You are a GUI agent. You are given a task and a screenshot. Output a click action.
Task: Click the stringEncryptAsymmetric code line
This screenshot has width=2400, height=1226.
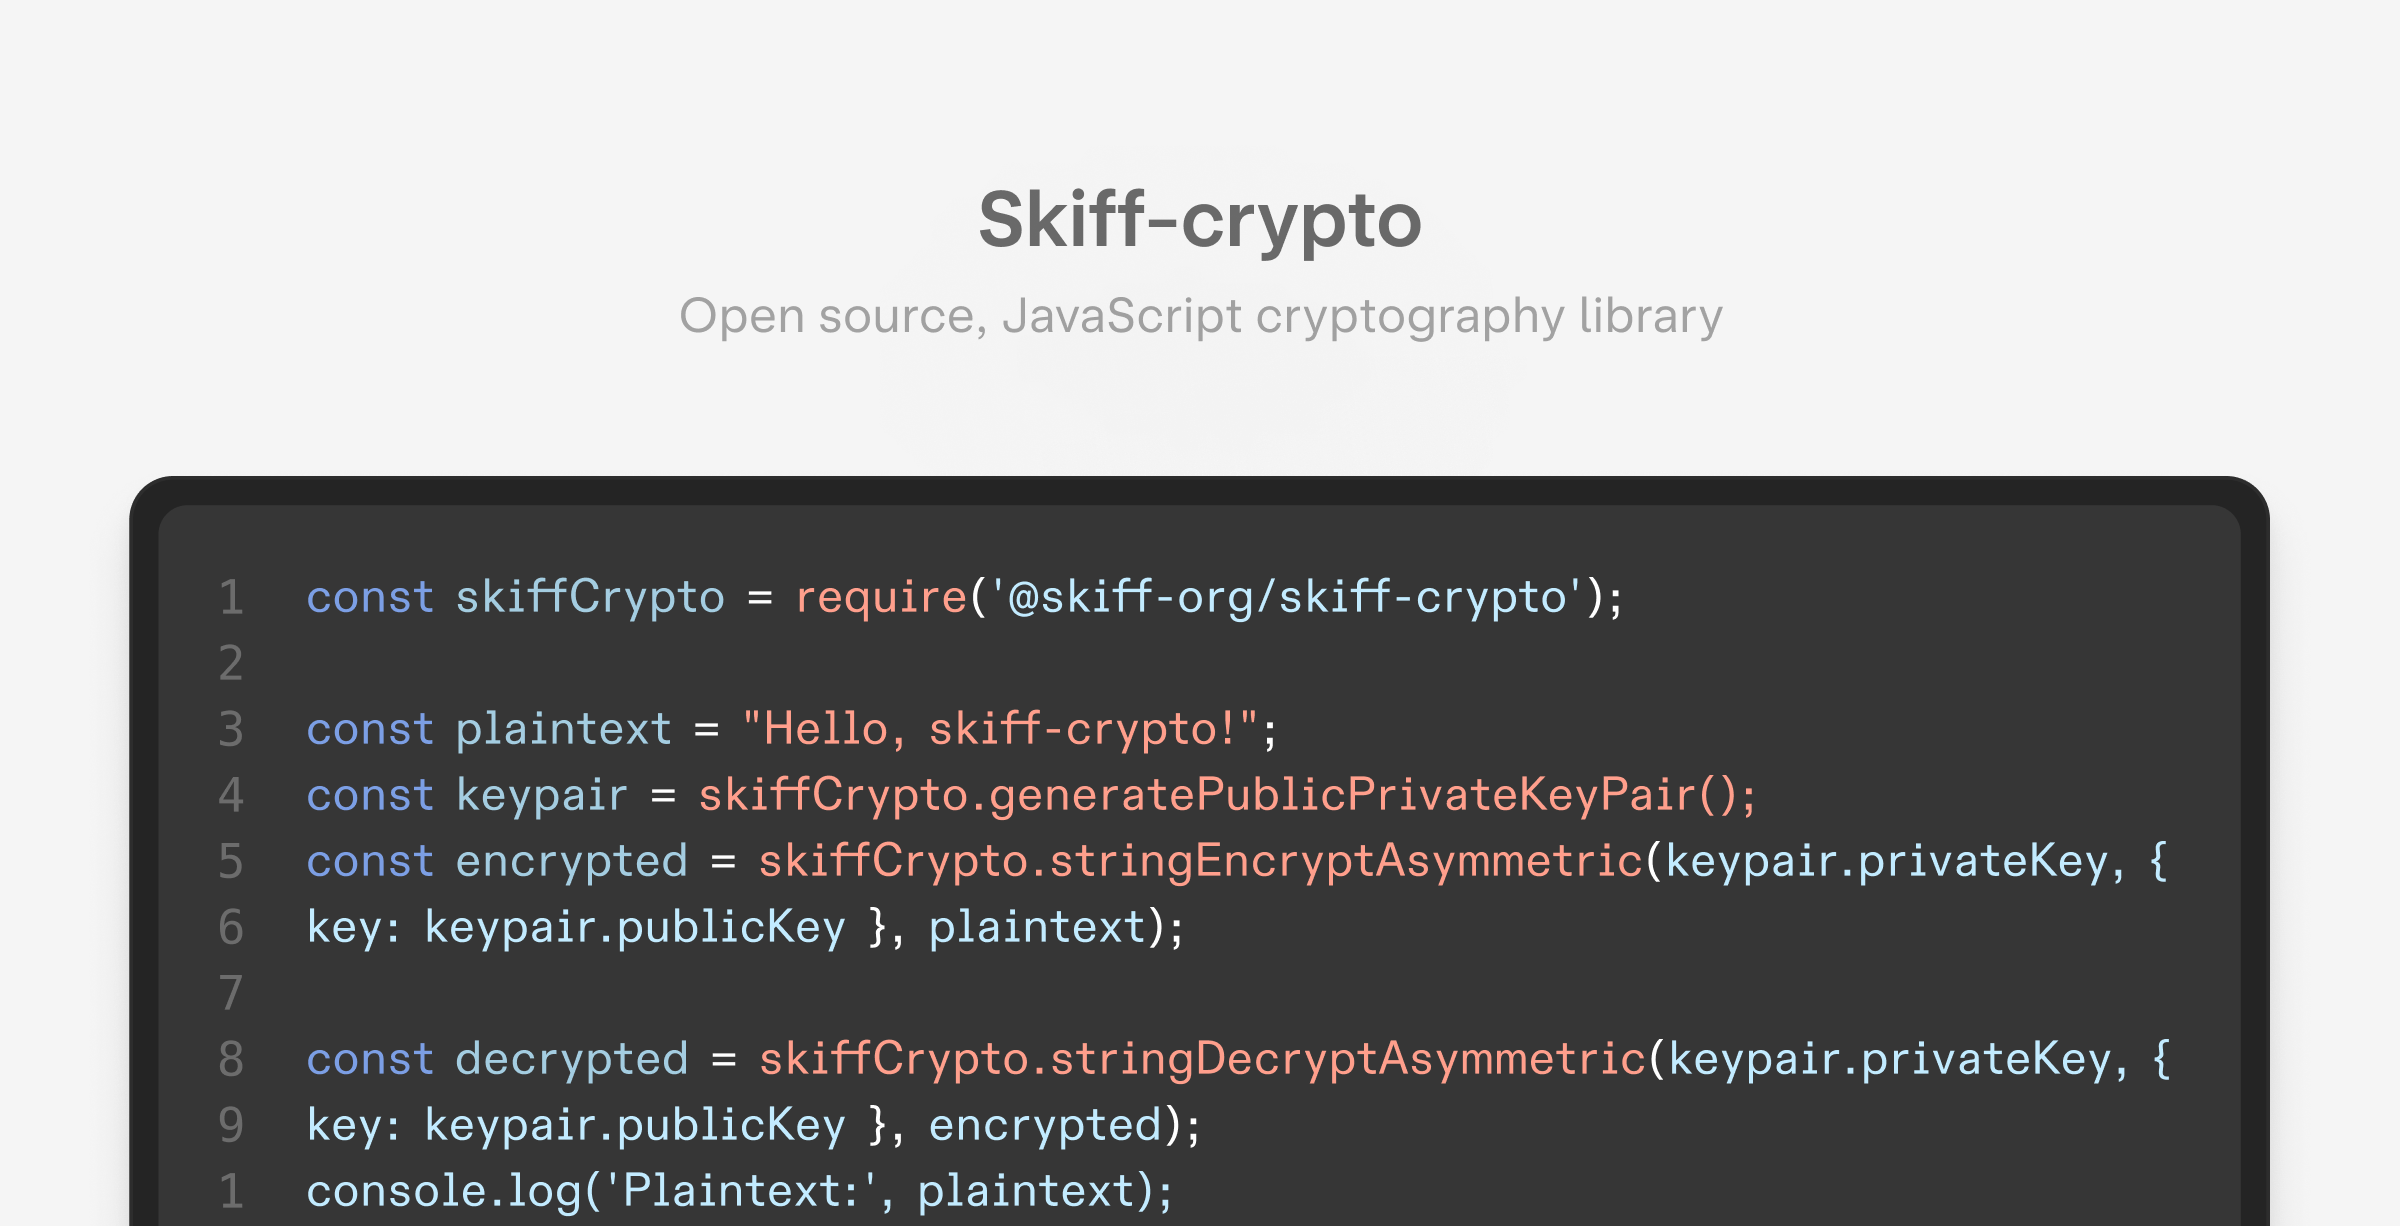coord(1238,862)
